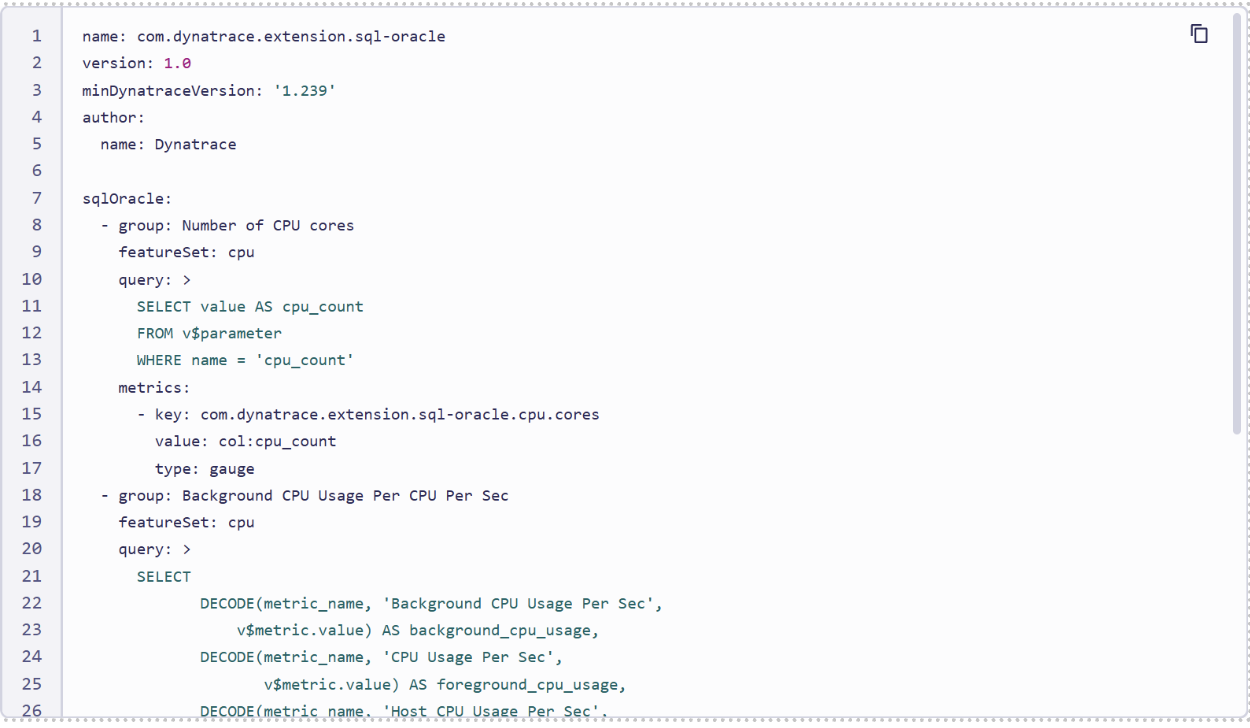Image resolution: width=1250 pixels, height=728 pixels.
Task: Click the group Number of CPU cores line
Action: pyautogui.click(x=227, y=225)
